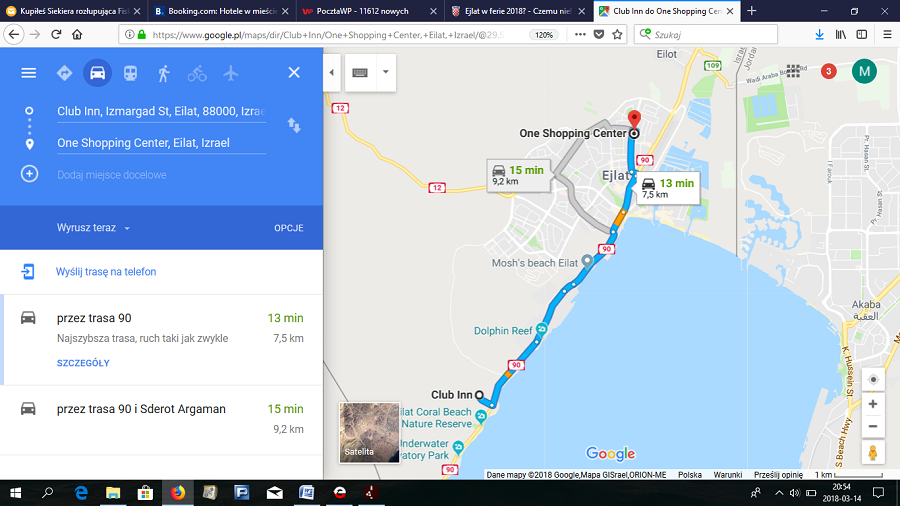The image size is (900, 506).
Task: Swap start and destination points
Action: click(x=294, y=125)
